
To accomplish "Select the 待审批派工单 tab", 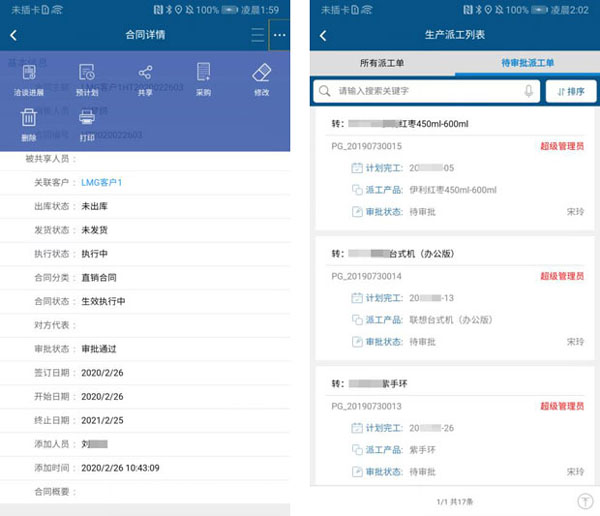I will pos(527,62).
